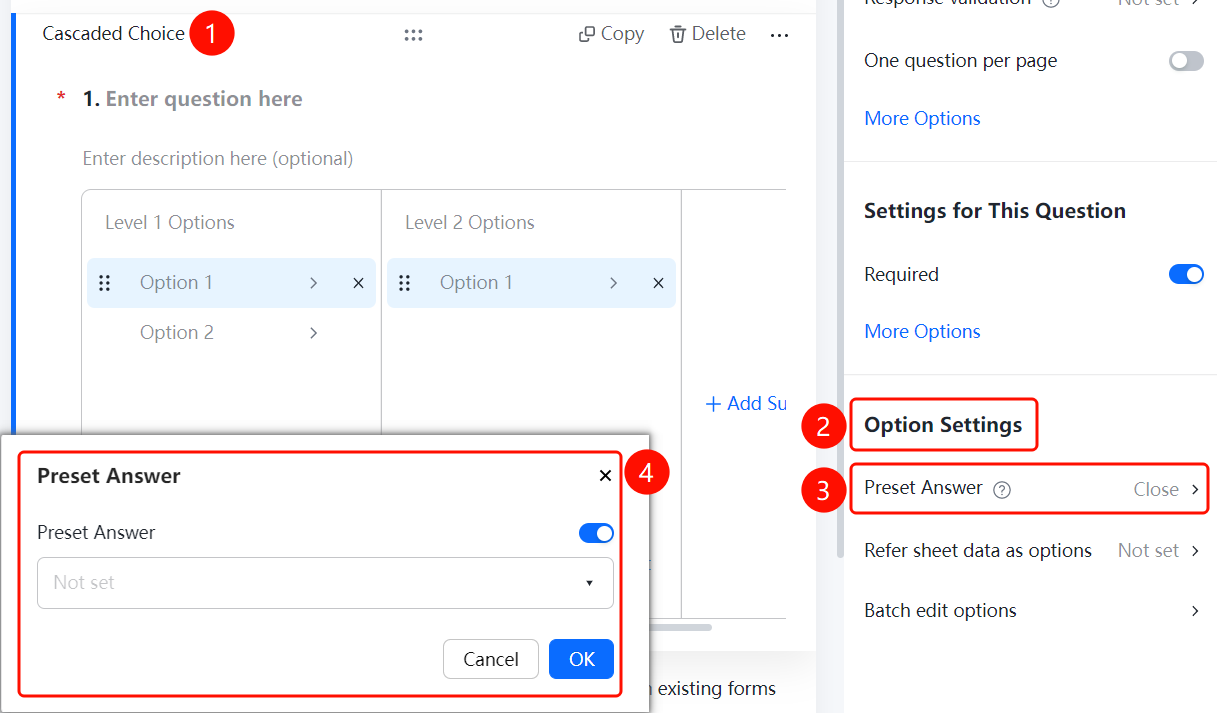This screenshot has height=713, width=1217.
Task: Click the Cascaded Choice question type label
Action: [113, 34]
